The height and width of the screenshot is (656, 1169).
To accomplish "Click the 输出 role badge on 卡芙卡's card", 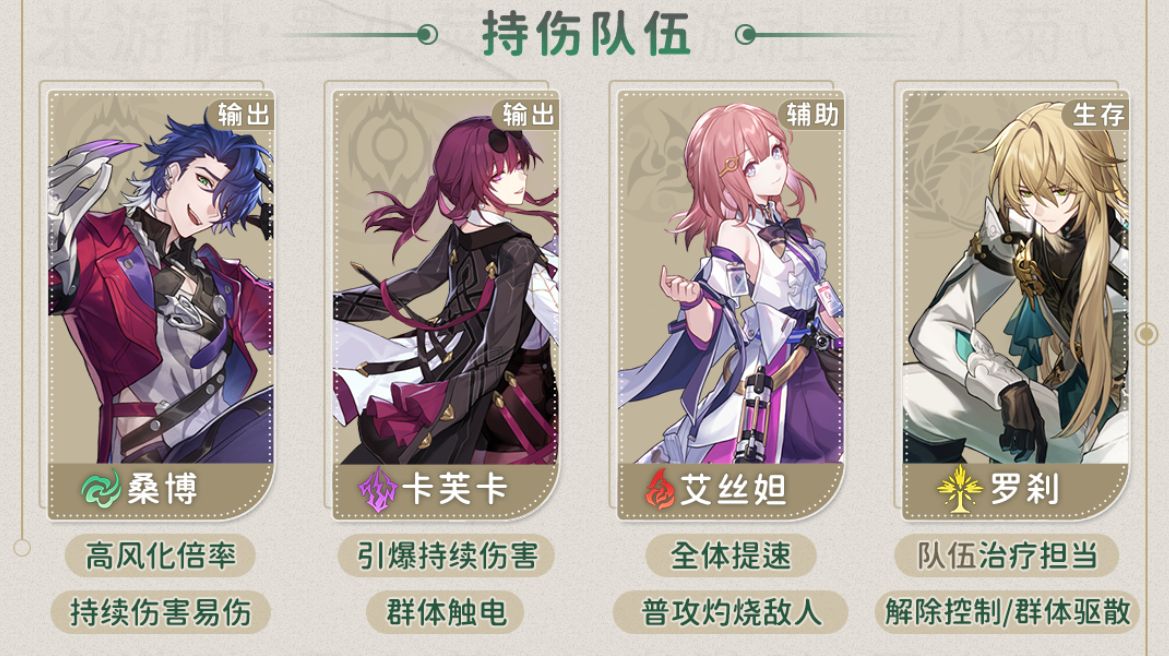I will pos(527,115).
